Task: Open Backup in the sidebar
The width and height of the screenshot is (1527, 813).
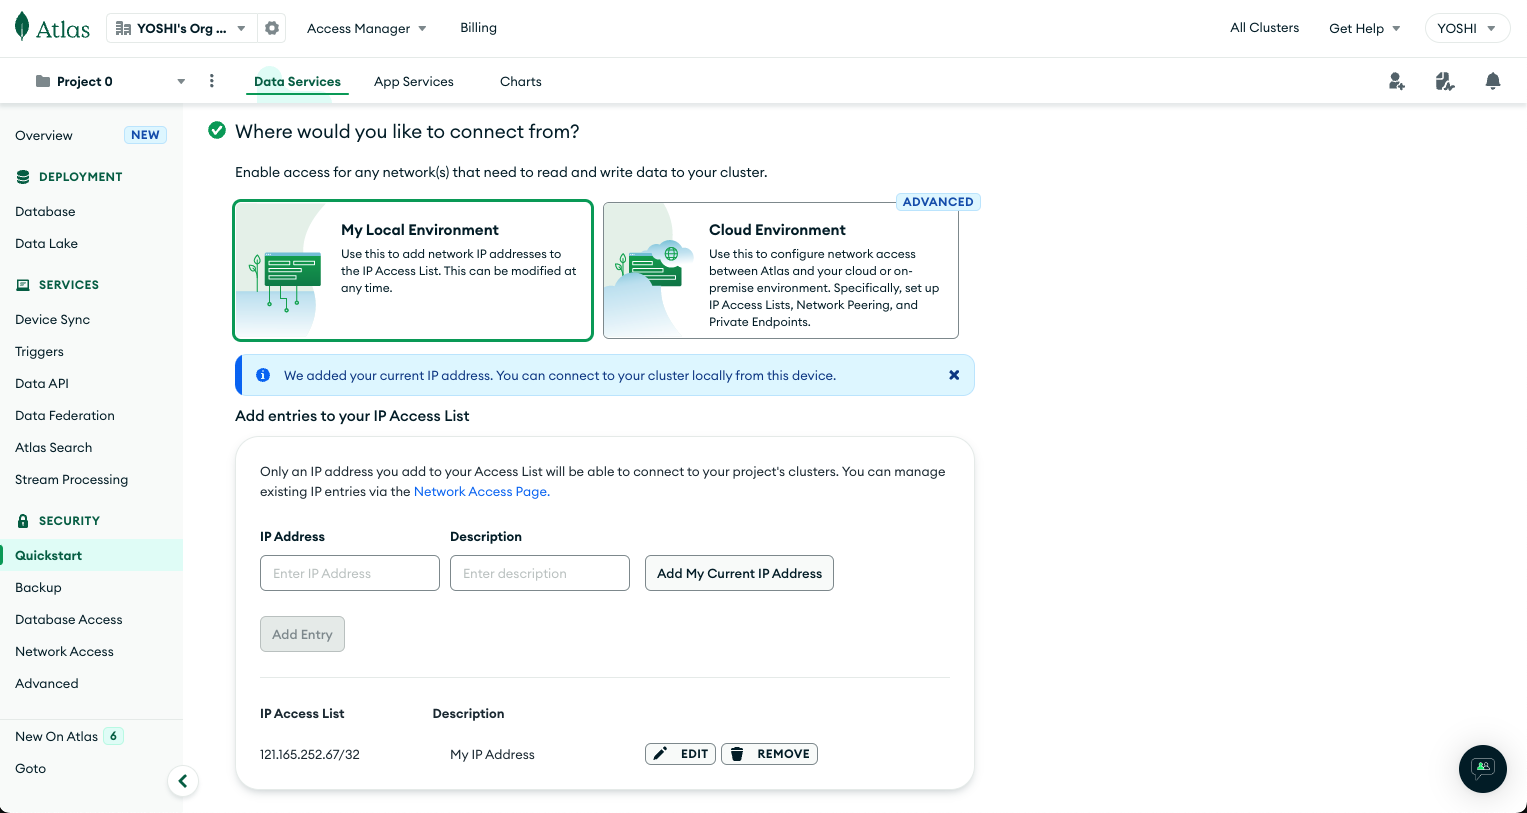Action: pos(38,587)
